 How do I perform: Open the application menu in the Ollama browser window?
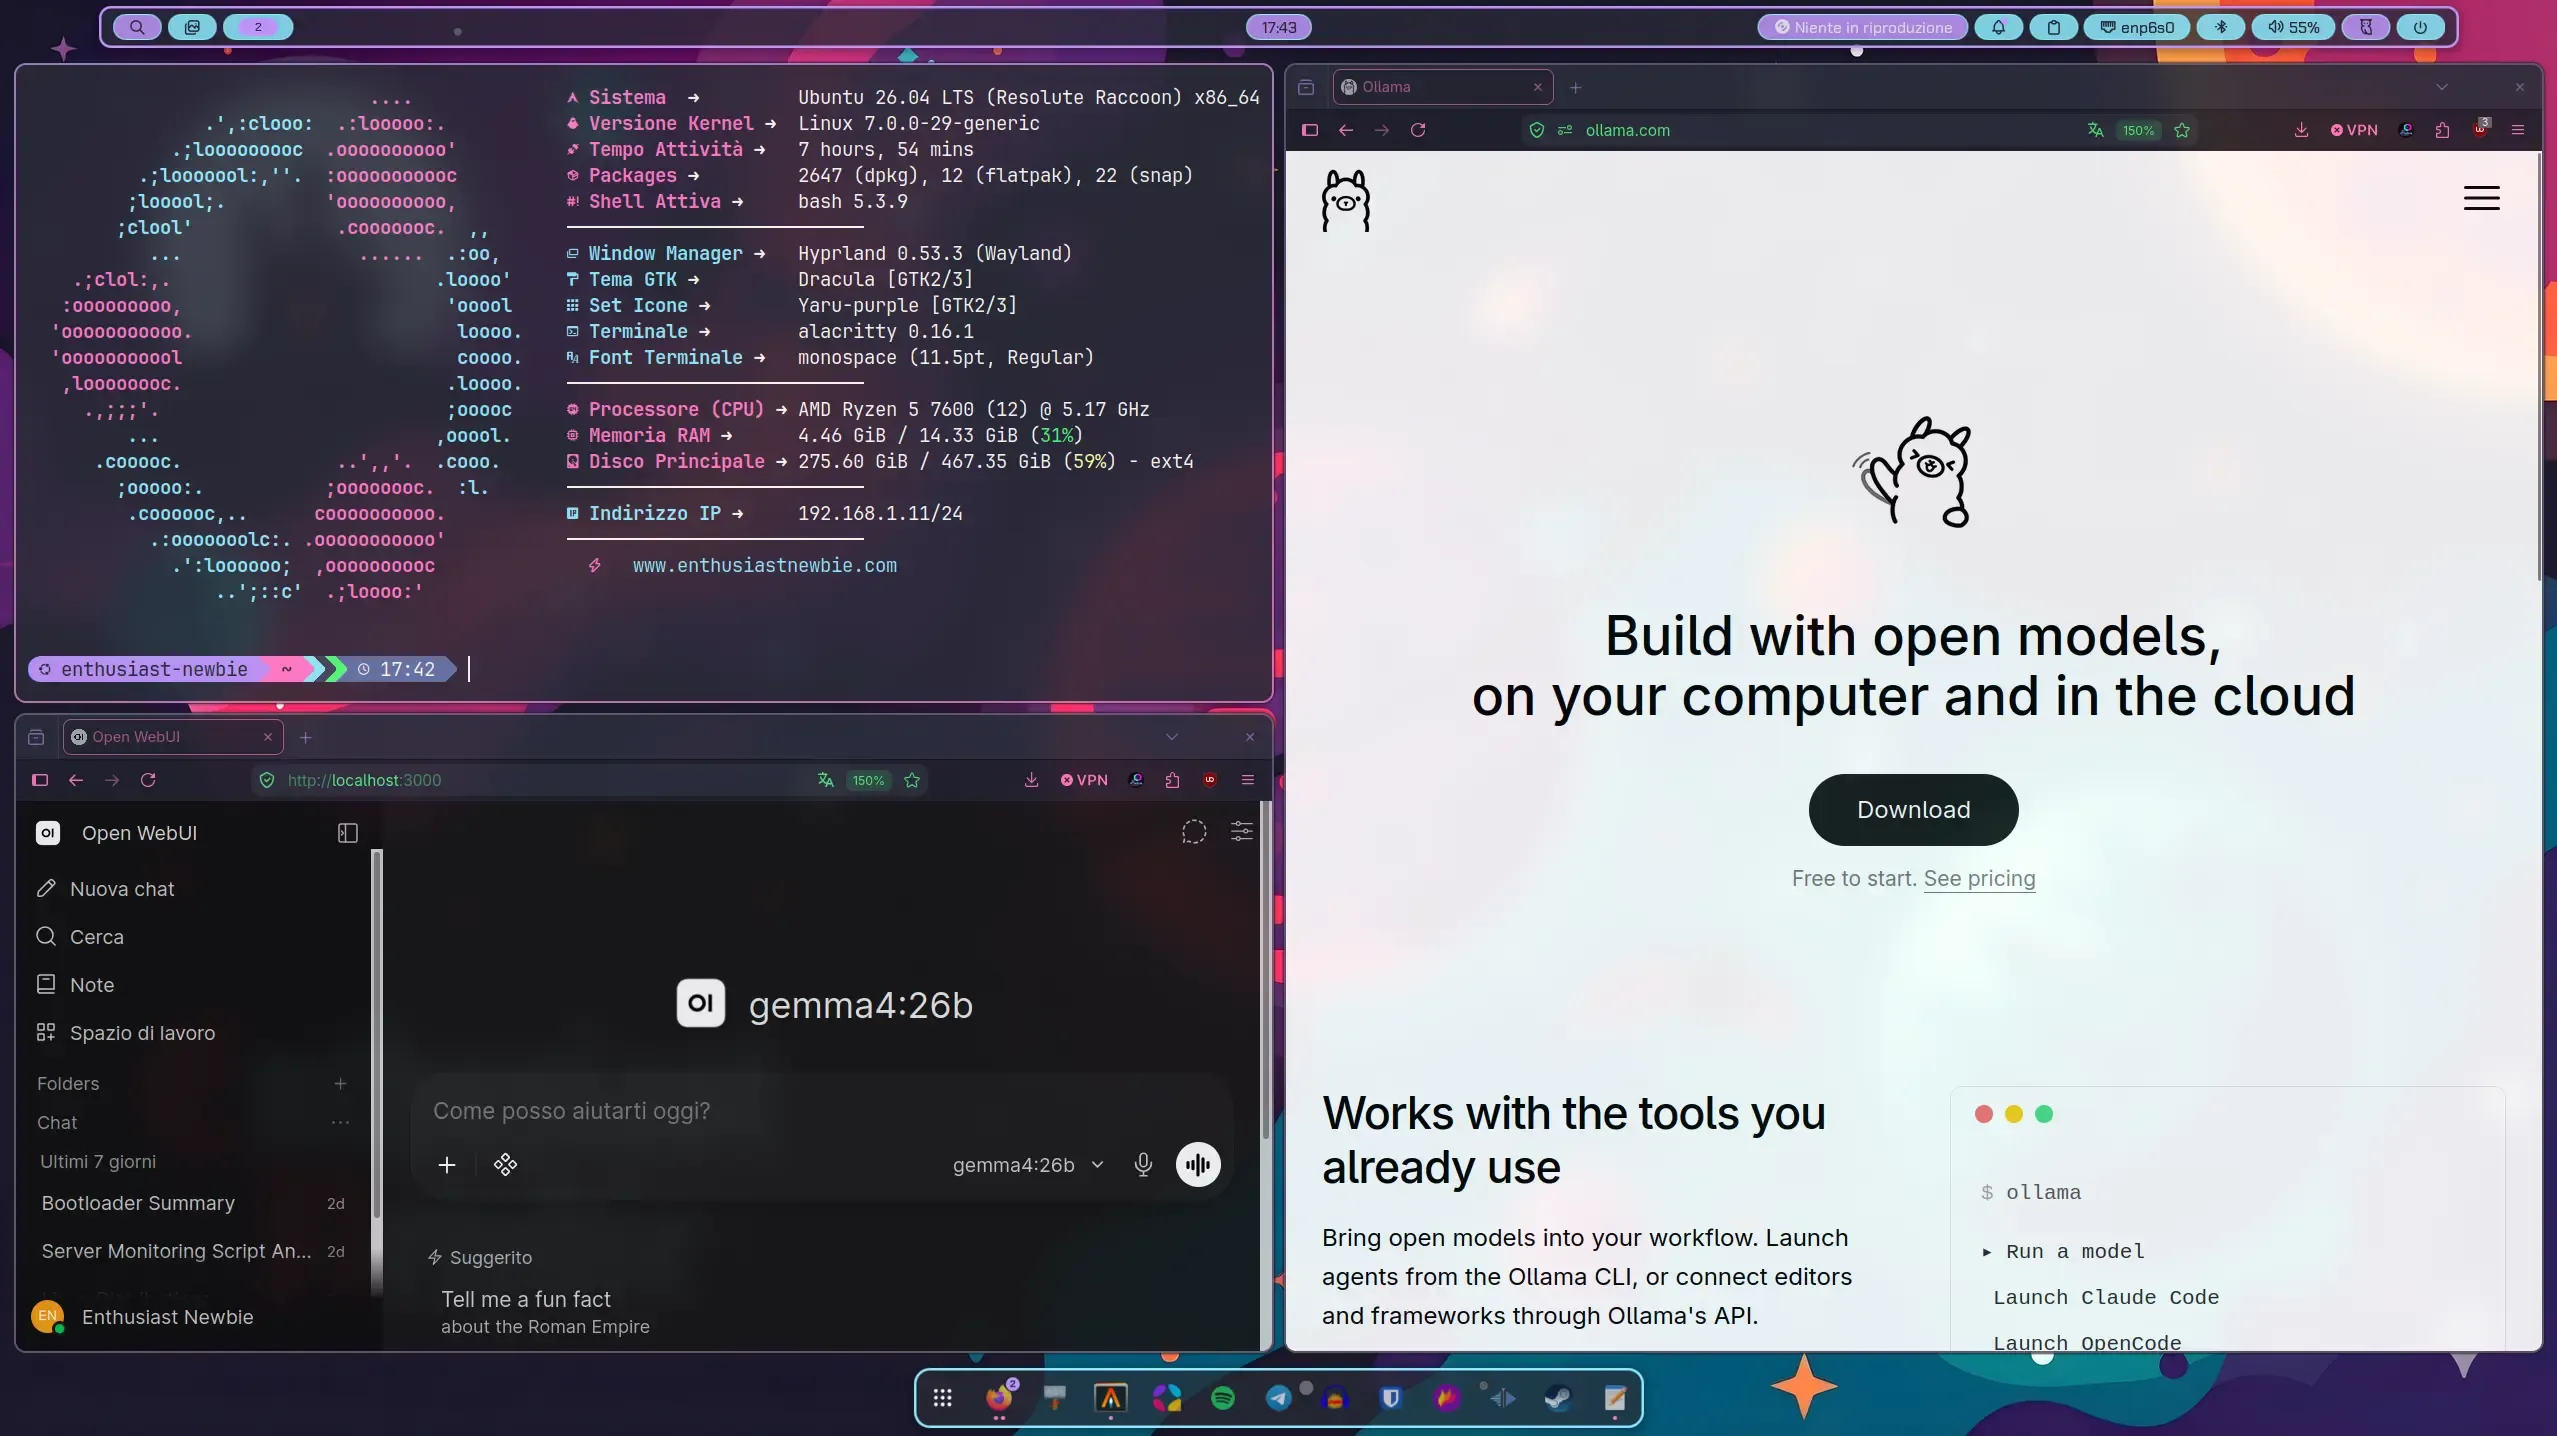coord(2518,130)
